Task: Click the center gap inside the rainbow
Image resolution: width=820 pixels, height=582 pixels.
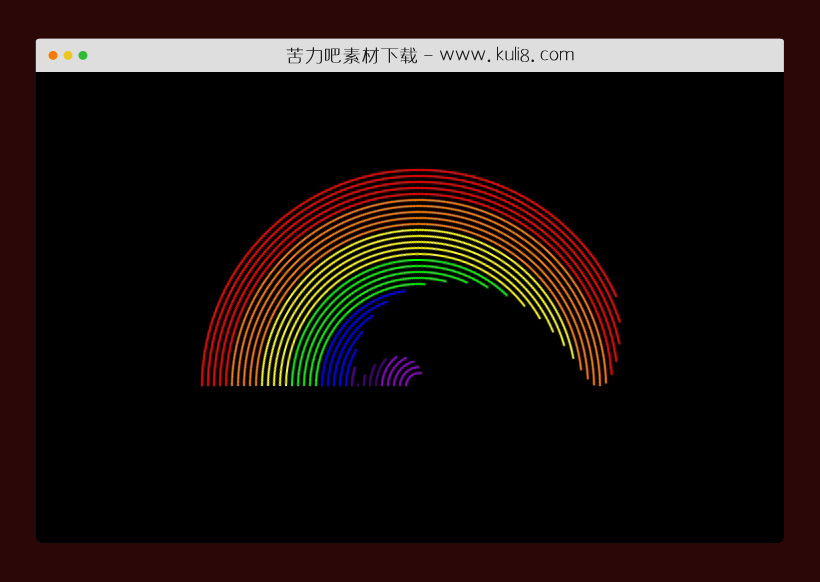Action: [x=460, y=330]
